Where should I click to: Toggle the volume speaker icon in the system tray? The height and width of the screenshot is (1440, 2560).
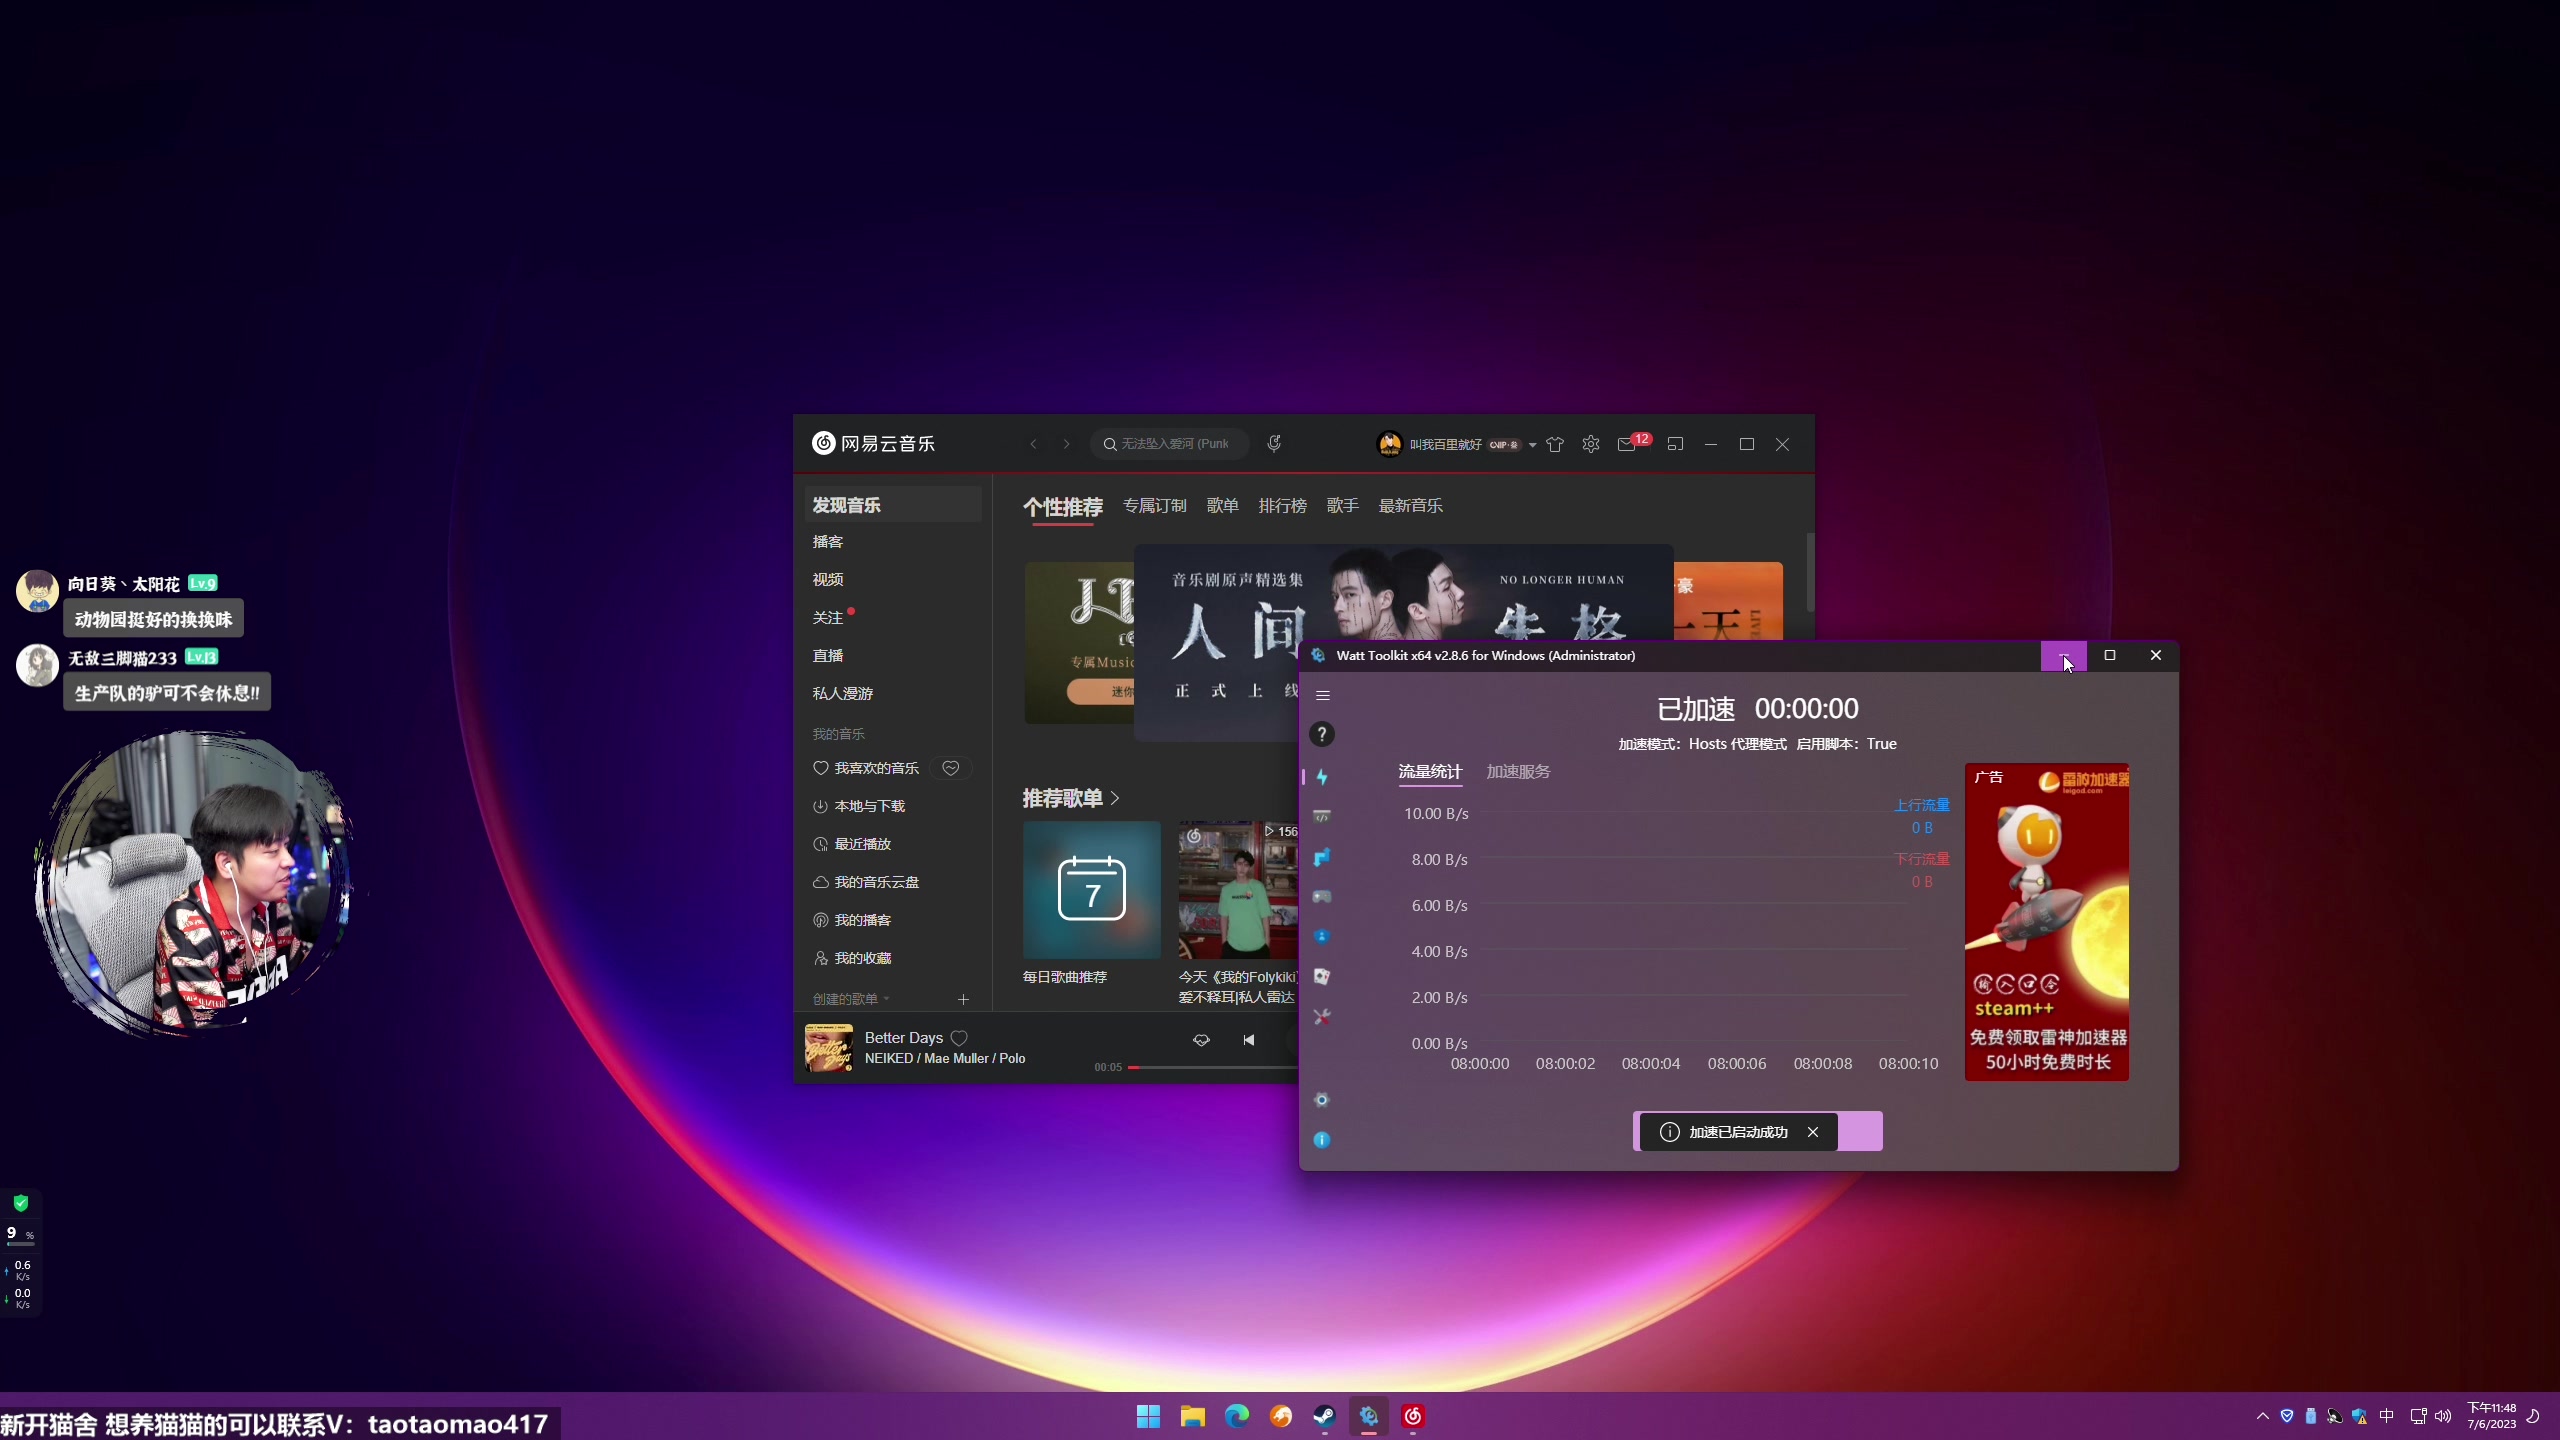coord(2443,1416)
